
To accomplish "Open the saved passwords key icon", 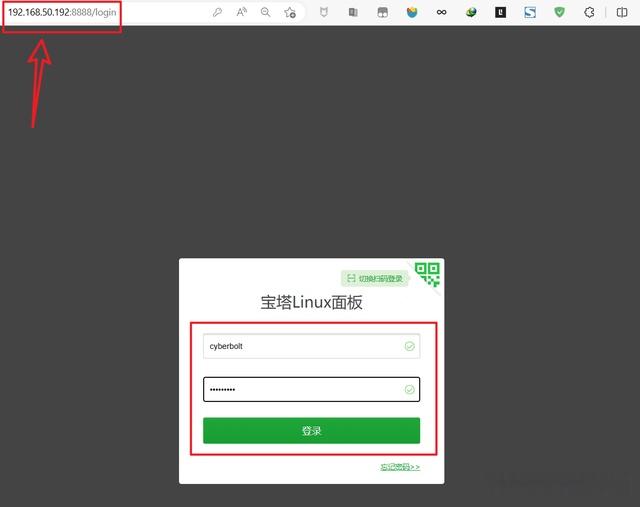I will pos(217,12).
